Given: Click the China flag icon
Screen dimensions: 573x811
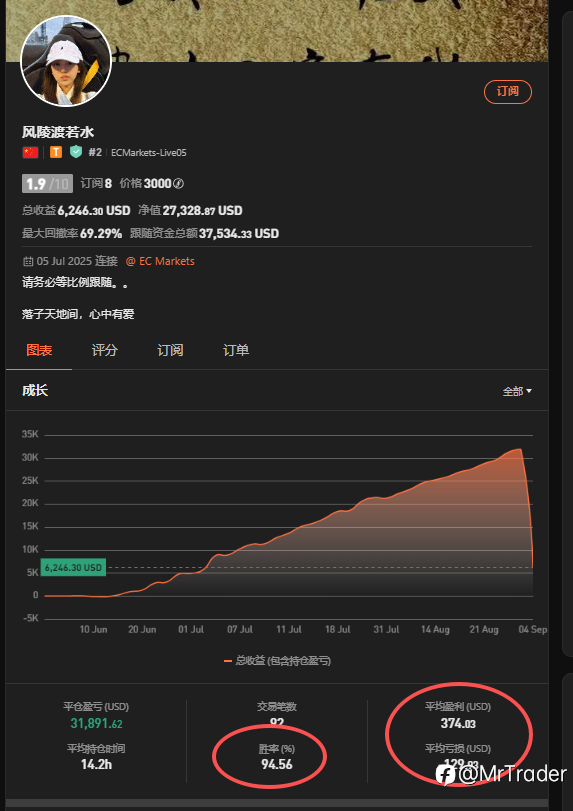Looking at the screenshot, I should click(x=31, y=152).
